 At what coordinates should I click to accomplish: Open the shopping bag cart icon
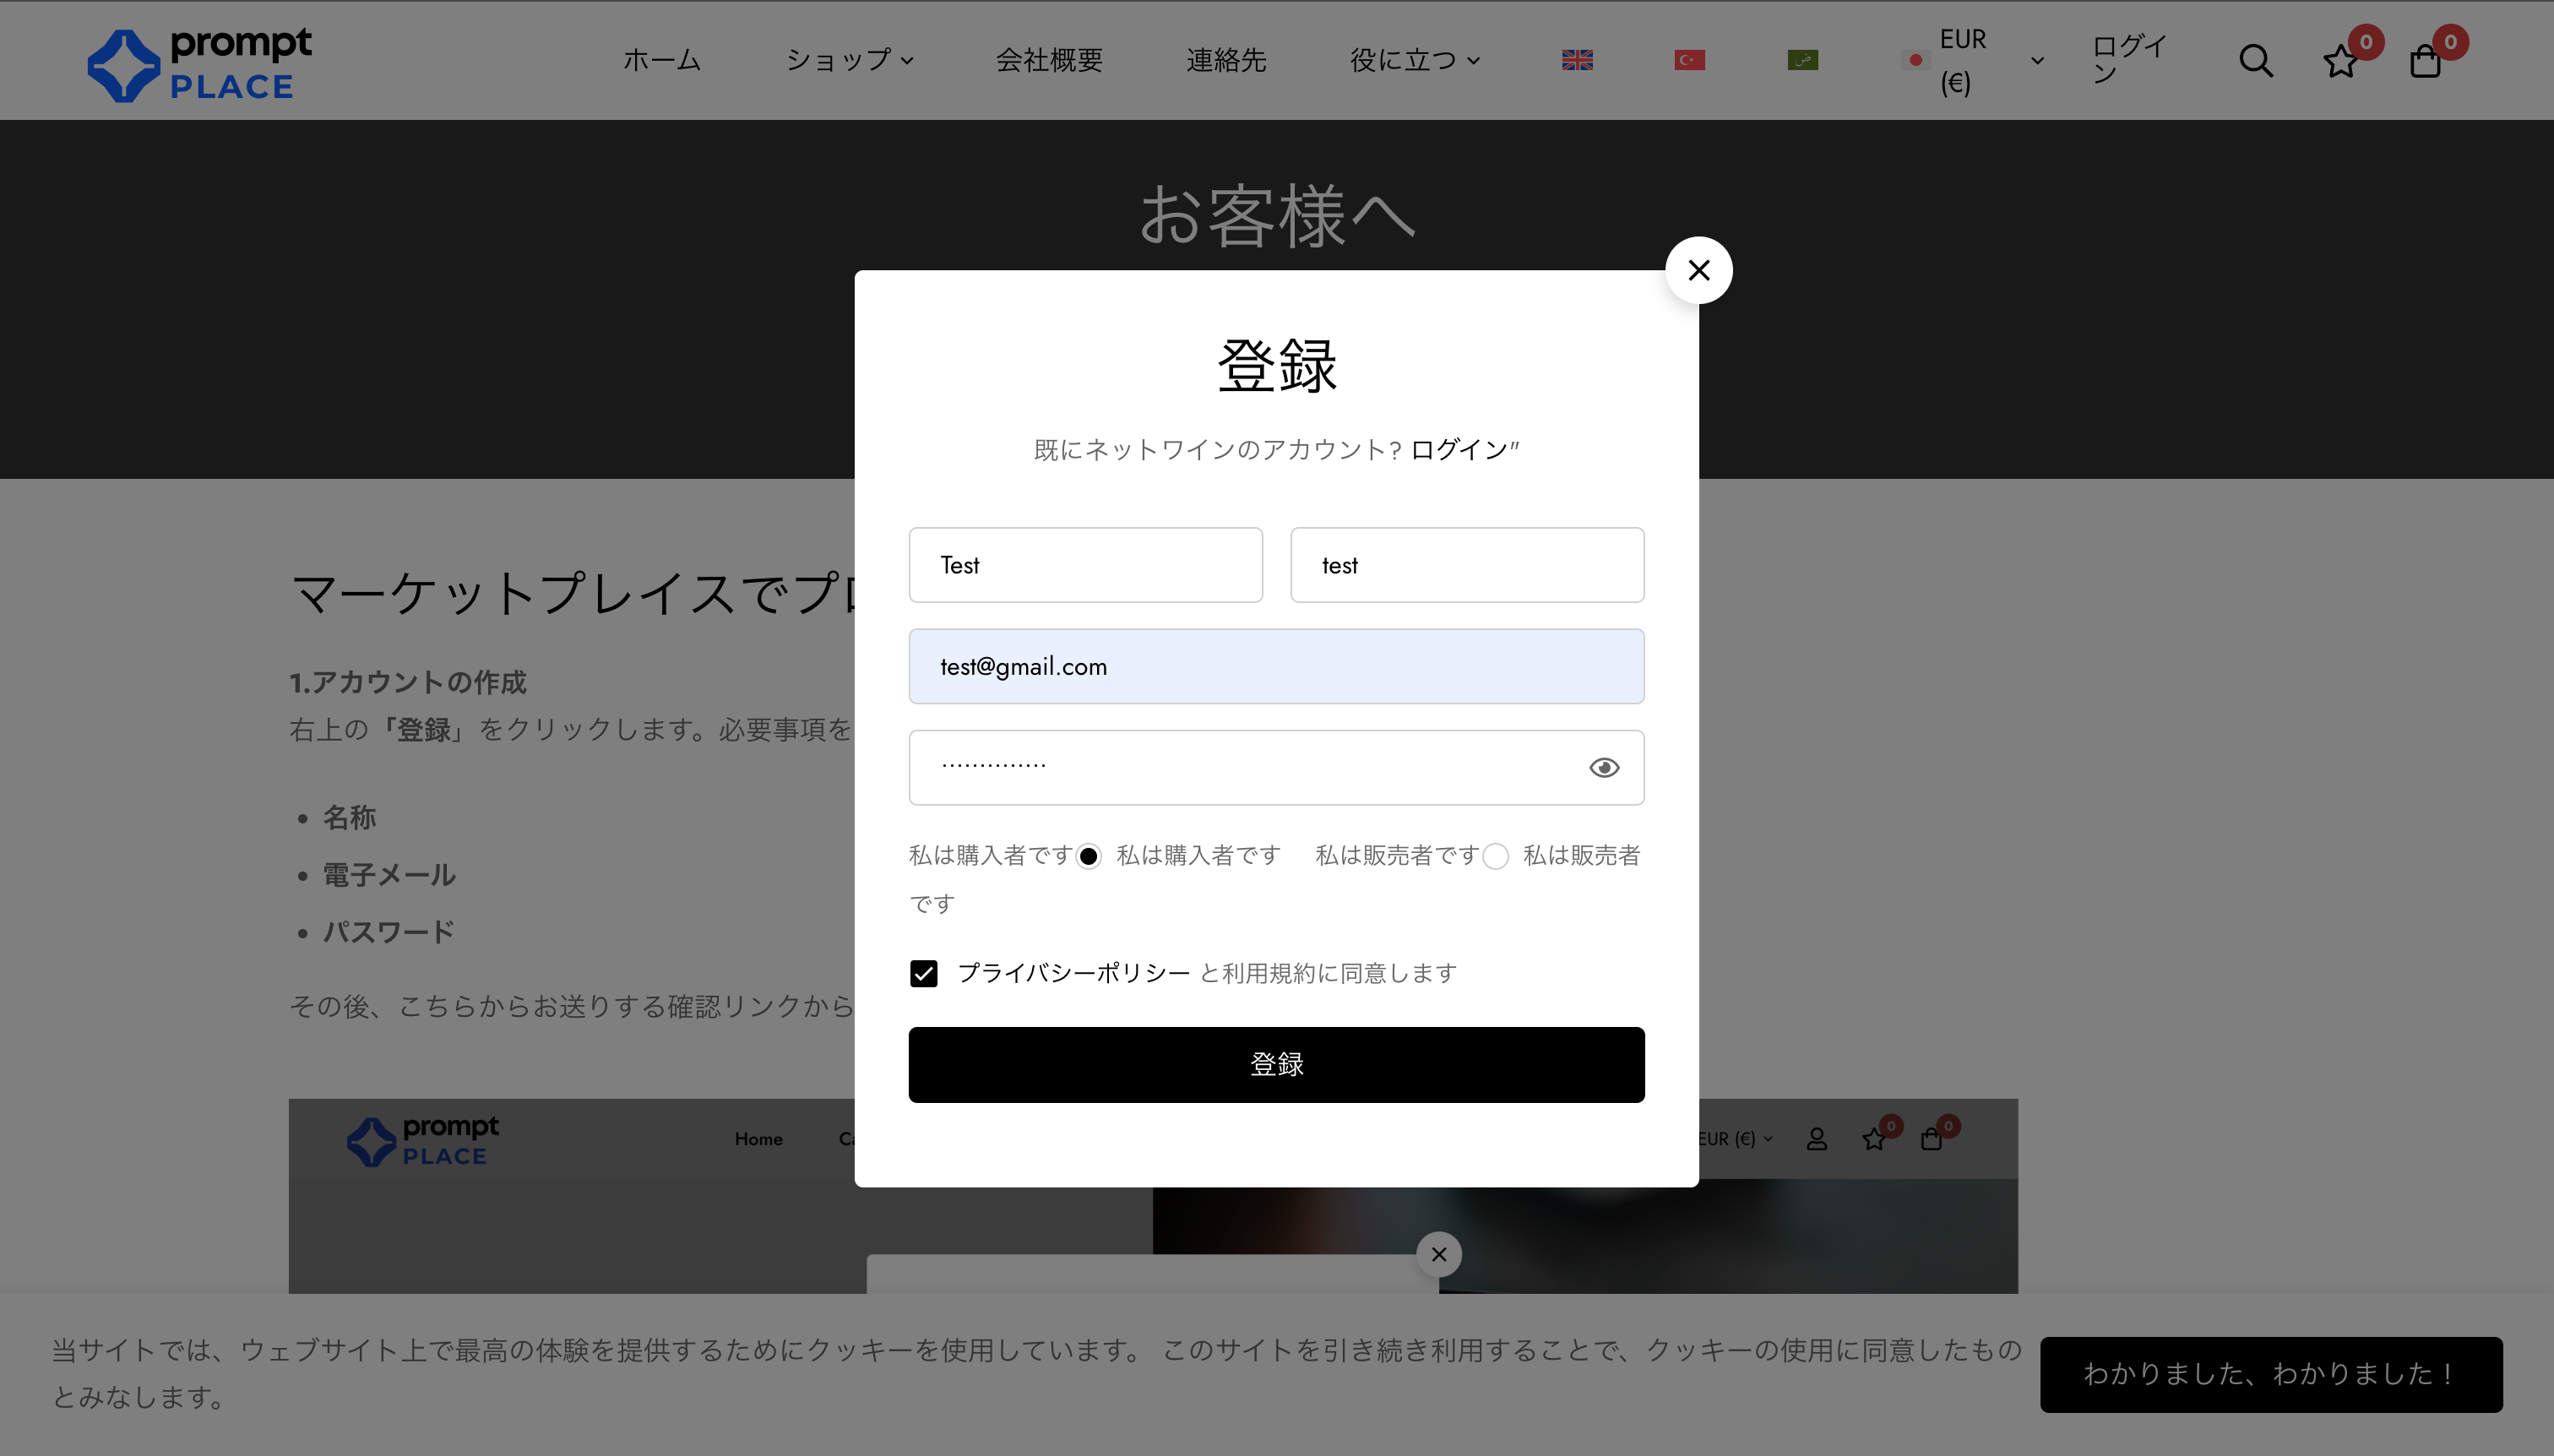click(2425, 62)
